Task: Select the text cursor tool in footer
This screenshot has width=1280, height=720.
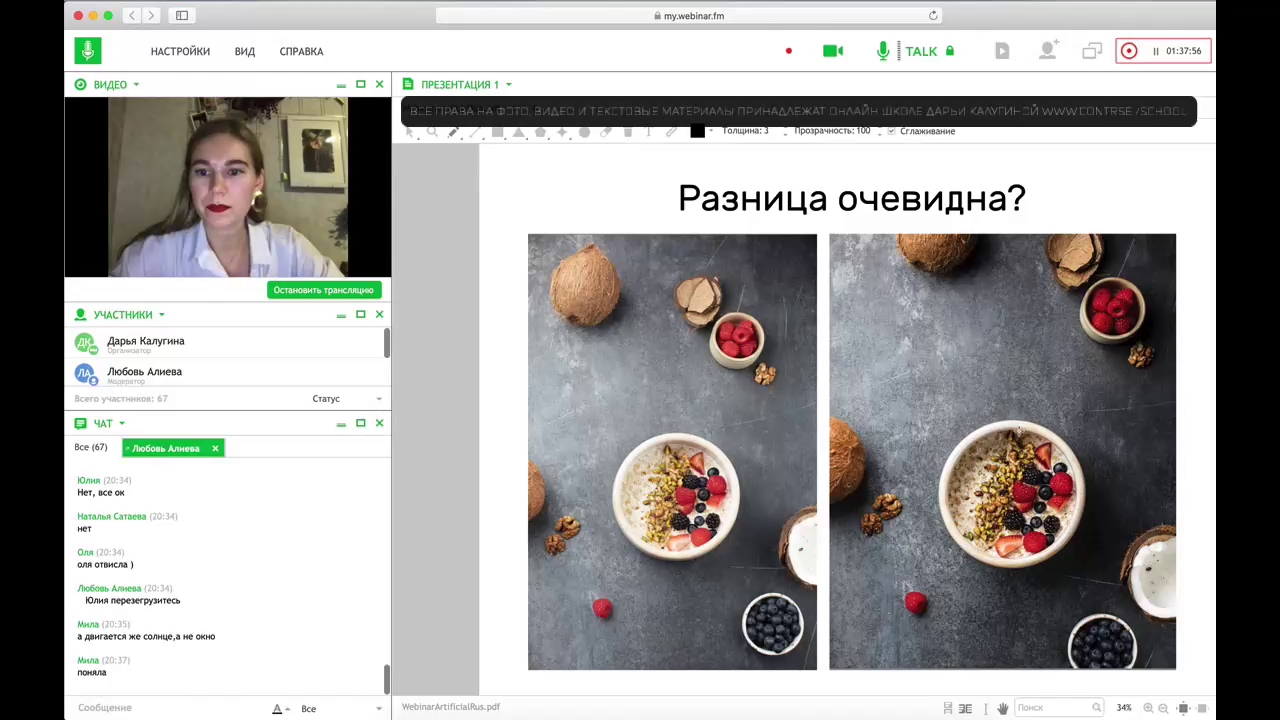Action: 986,708
